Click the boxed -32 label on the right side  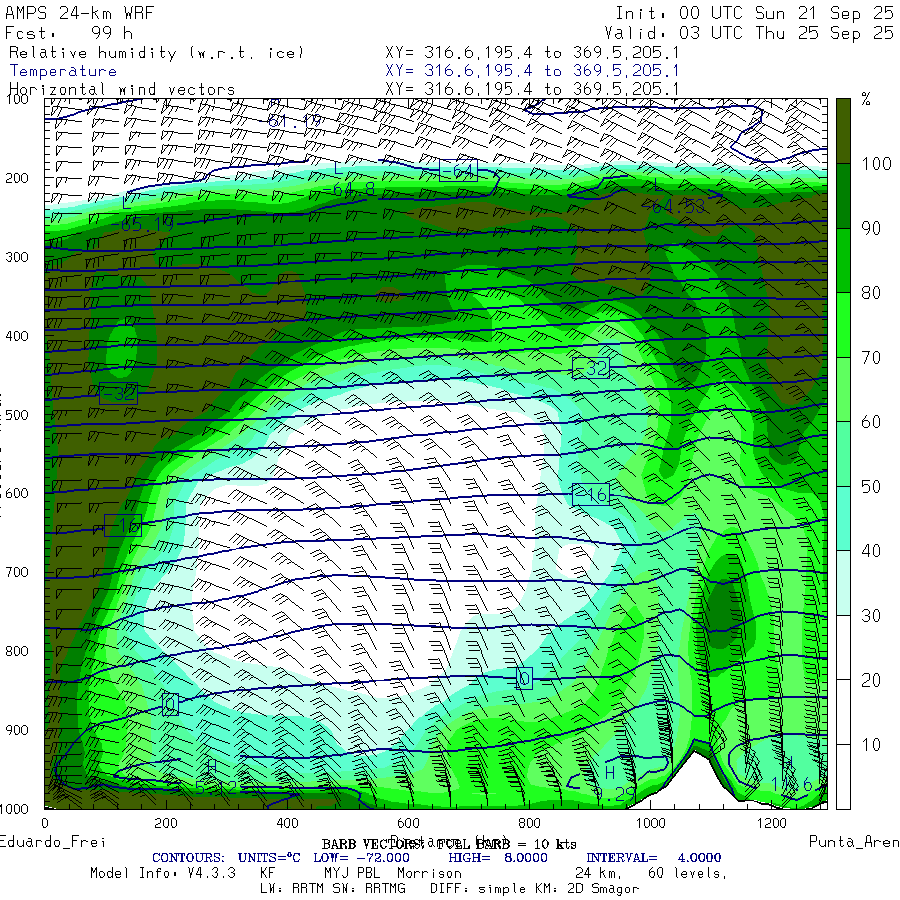[x=591, y=367]
